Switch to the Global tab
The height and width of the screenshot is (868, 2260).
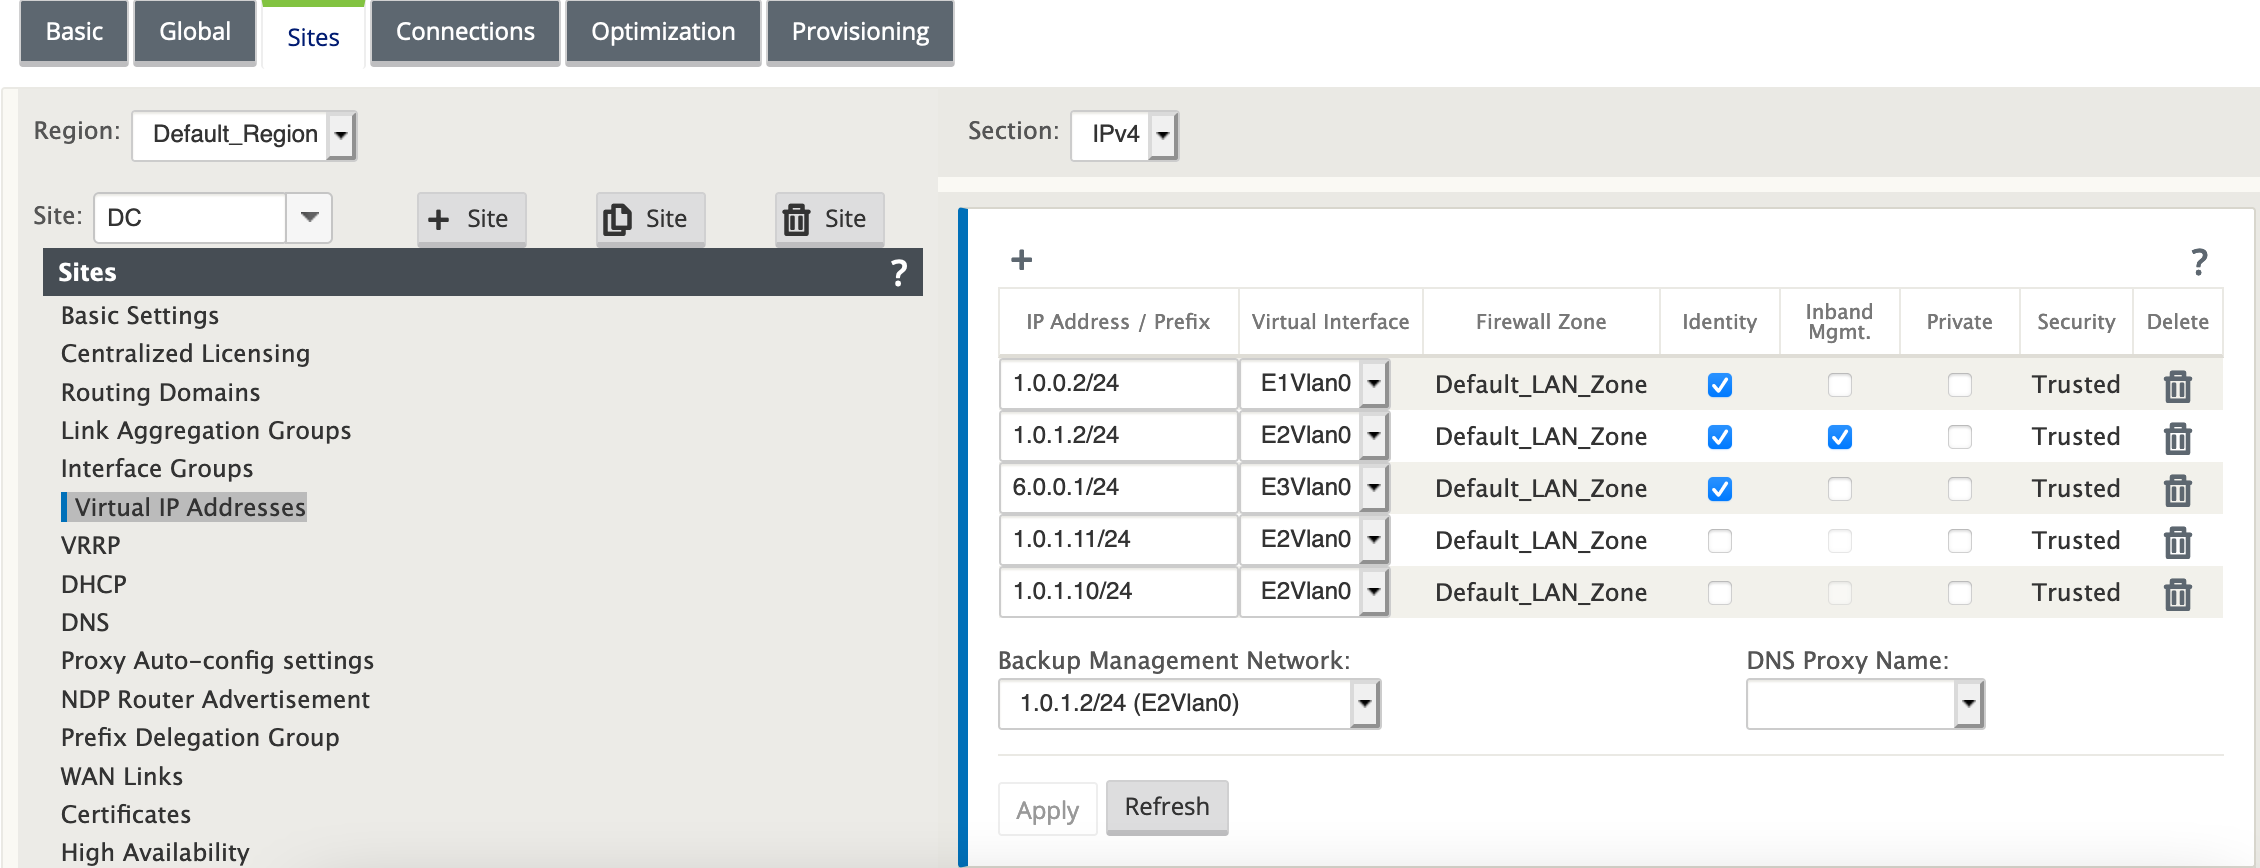click(195, 32)
